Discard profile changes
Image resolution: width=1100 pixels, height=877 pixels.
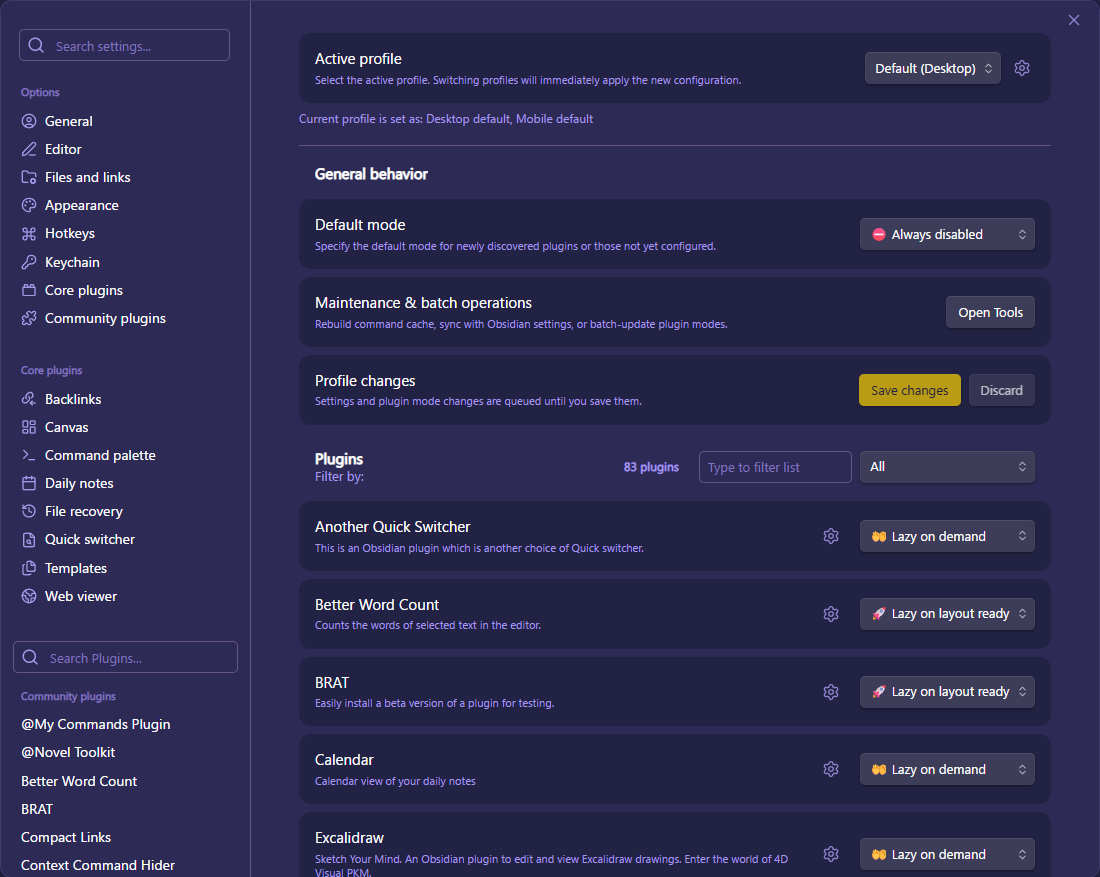point(1001,390)
